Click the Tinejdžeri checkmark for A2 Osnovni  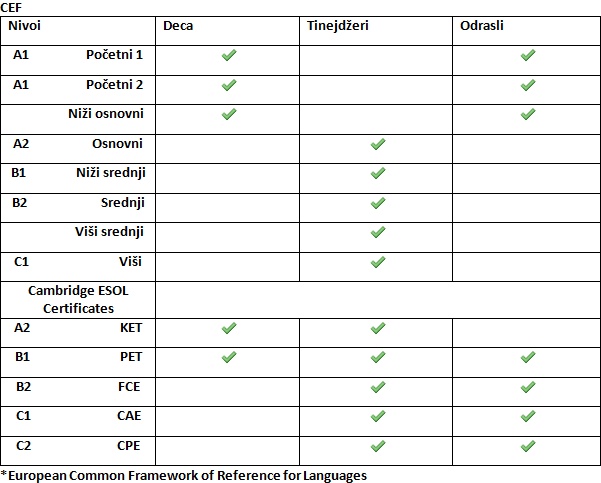tap(378, 144)
